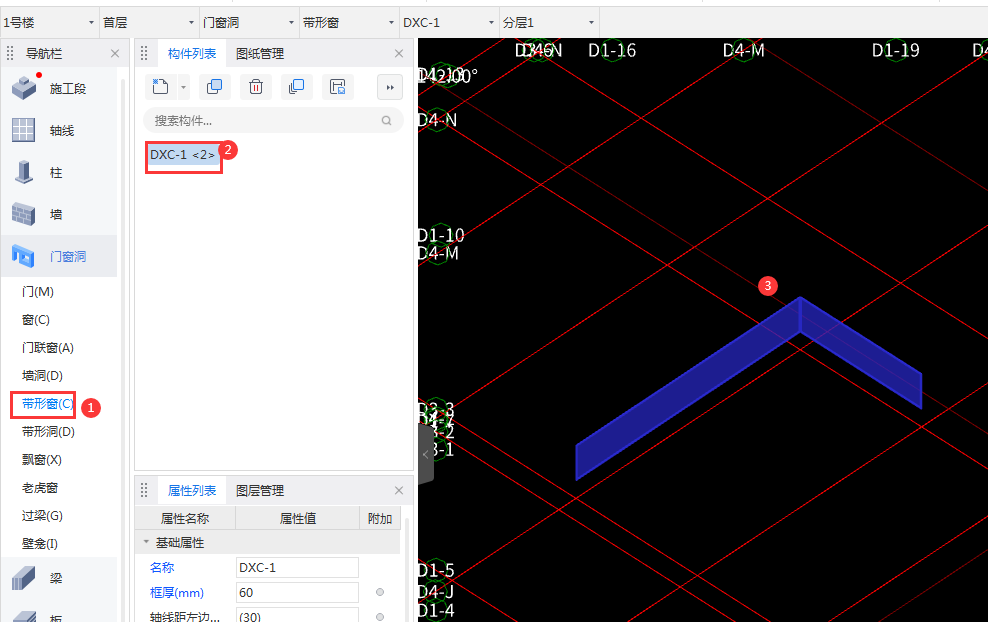The height and width of the screenshot is (622, 988).
Task: Click drag handle of 导航栏 panel
Action: click(x=10, y=54)
